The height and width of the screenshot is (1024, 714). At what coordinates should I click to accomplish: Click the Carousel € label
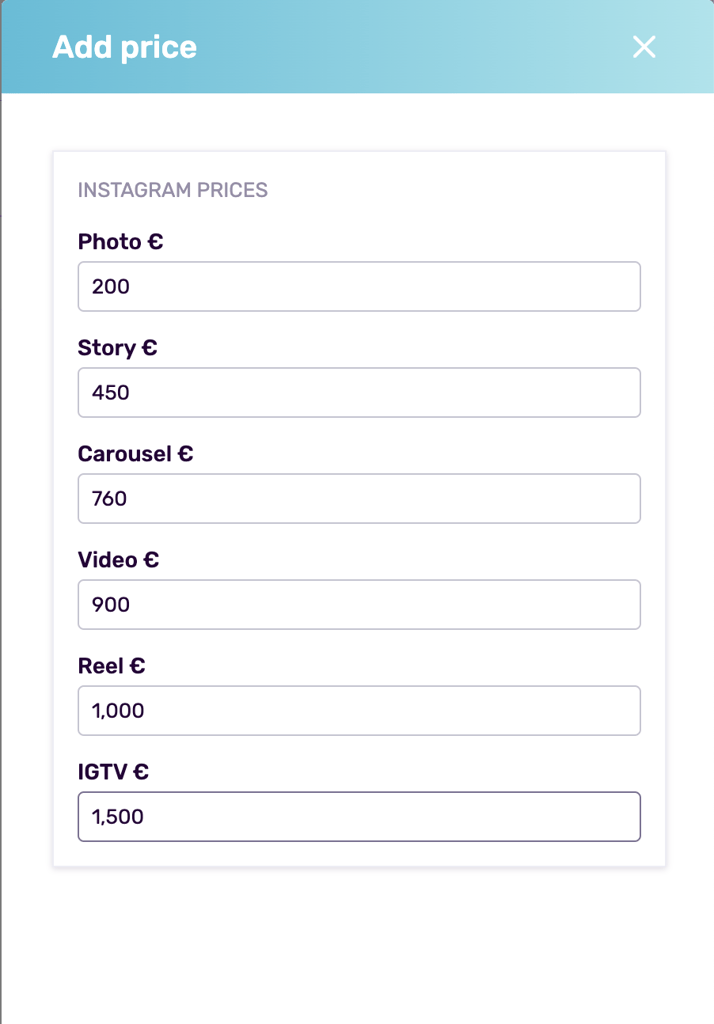pos(135,454)
